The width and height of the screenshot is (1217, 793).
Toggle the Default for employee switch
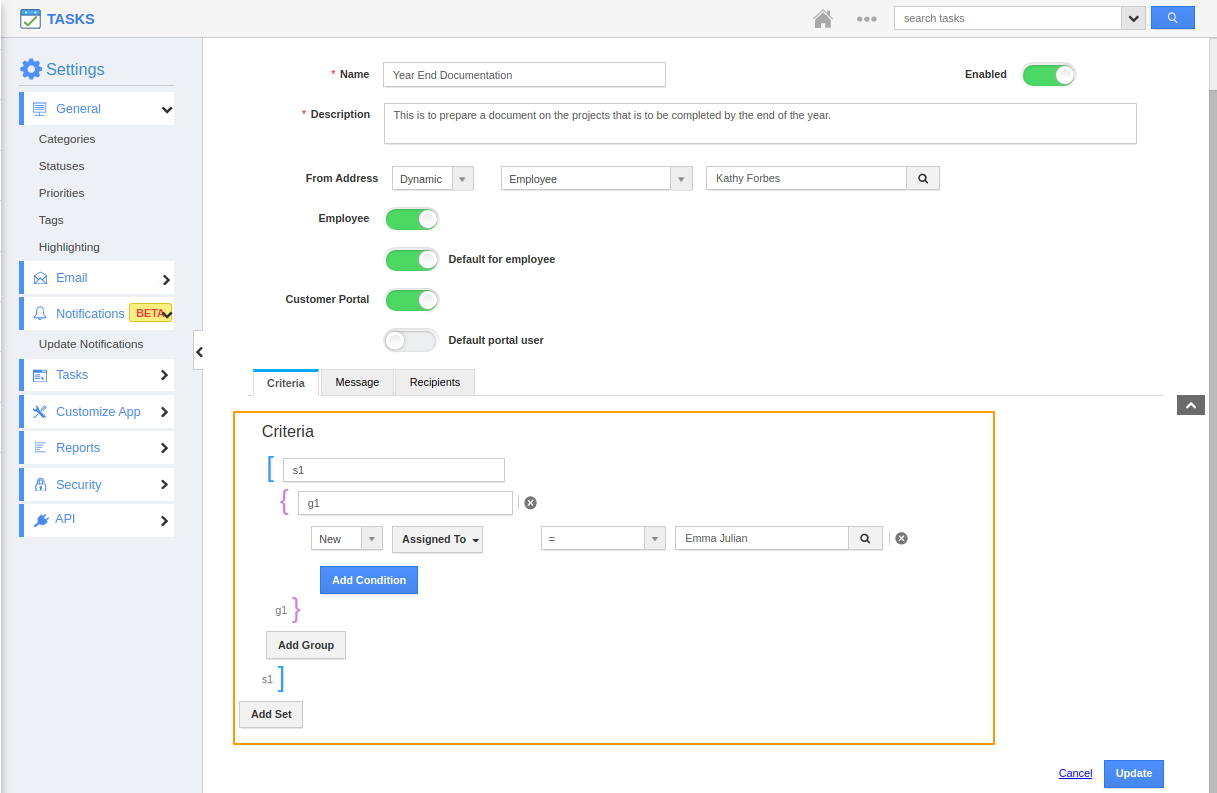412,260
